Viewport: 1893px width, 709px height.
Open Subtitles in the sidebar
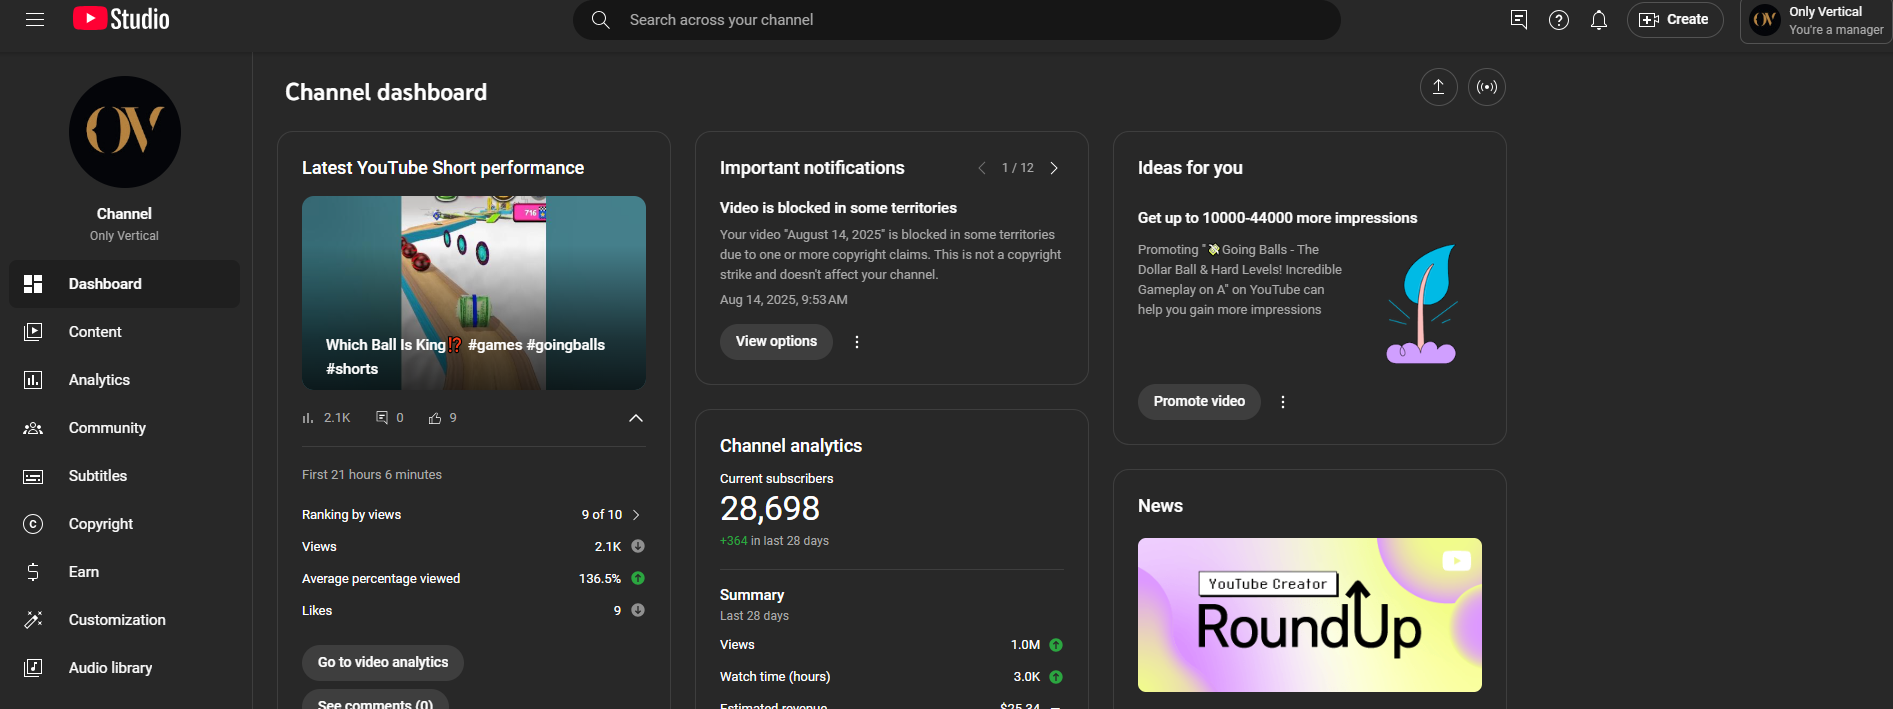point(125,476)
